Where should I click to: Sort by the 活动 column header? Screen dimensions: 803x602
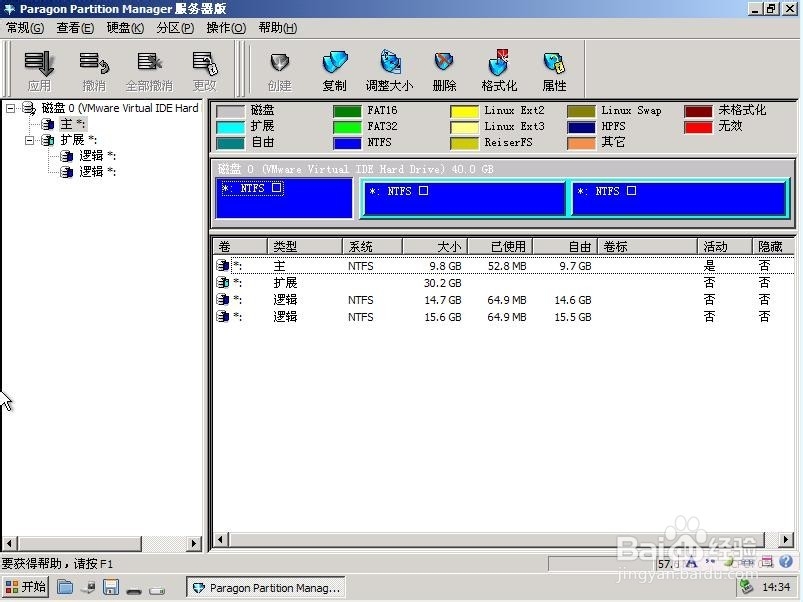tap(725, 246)
